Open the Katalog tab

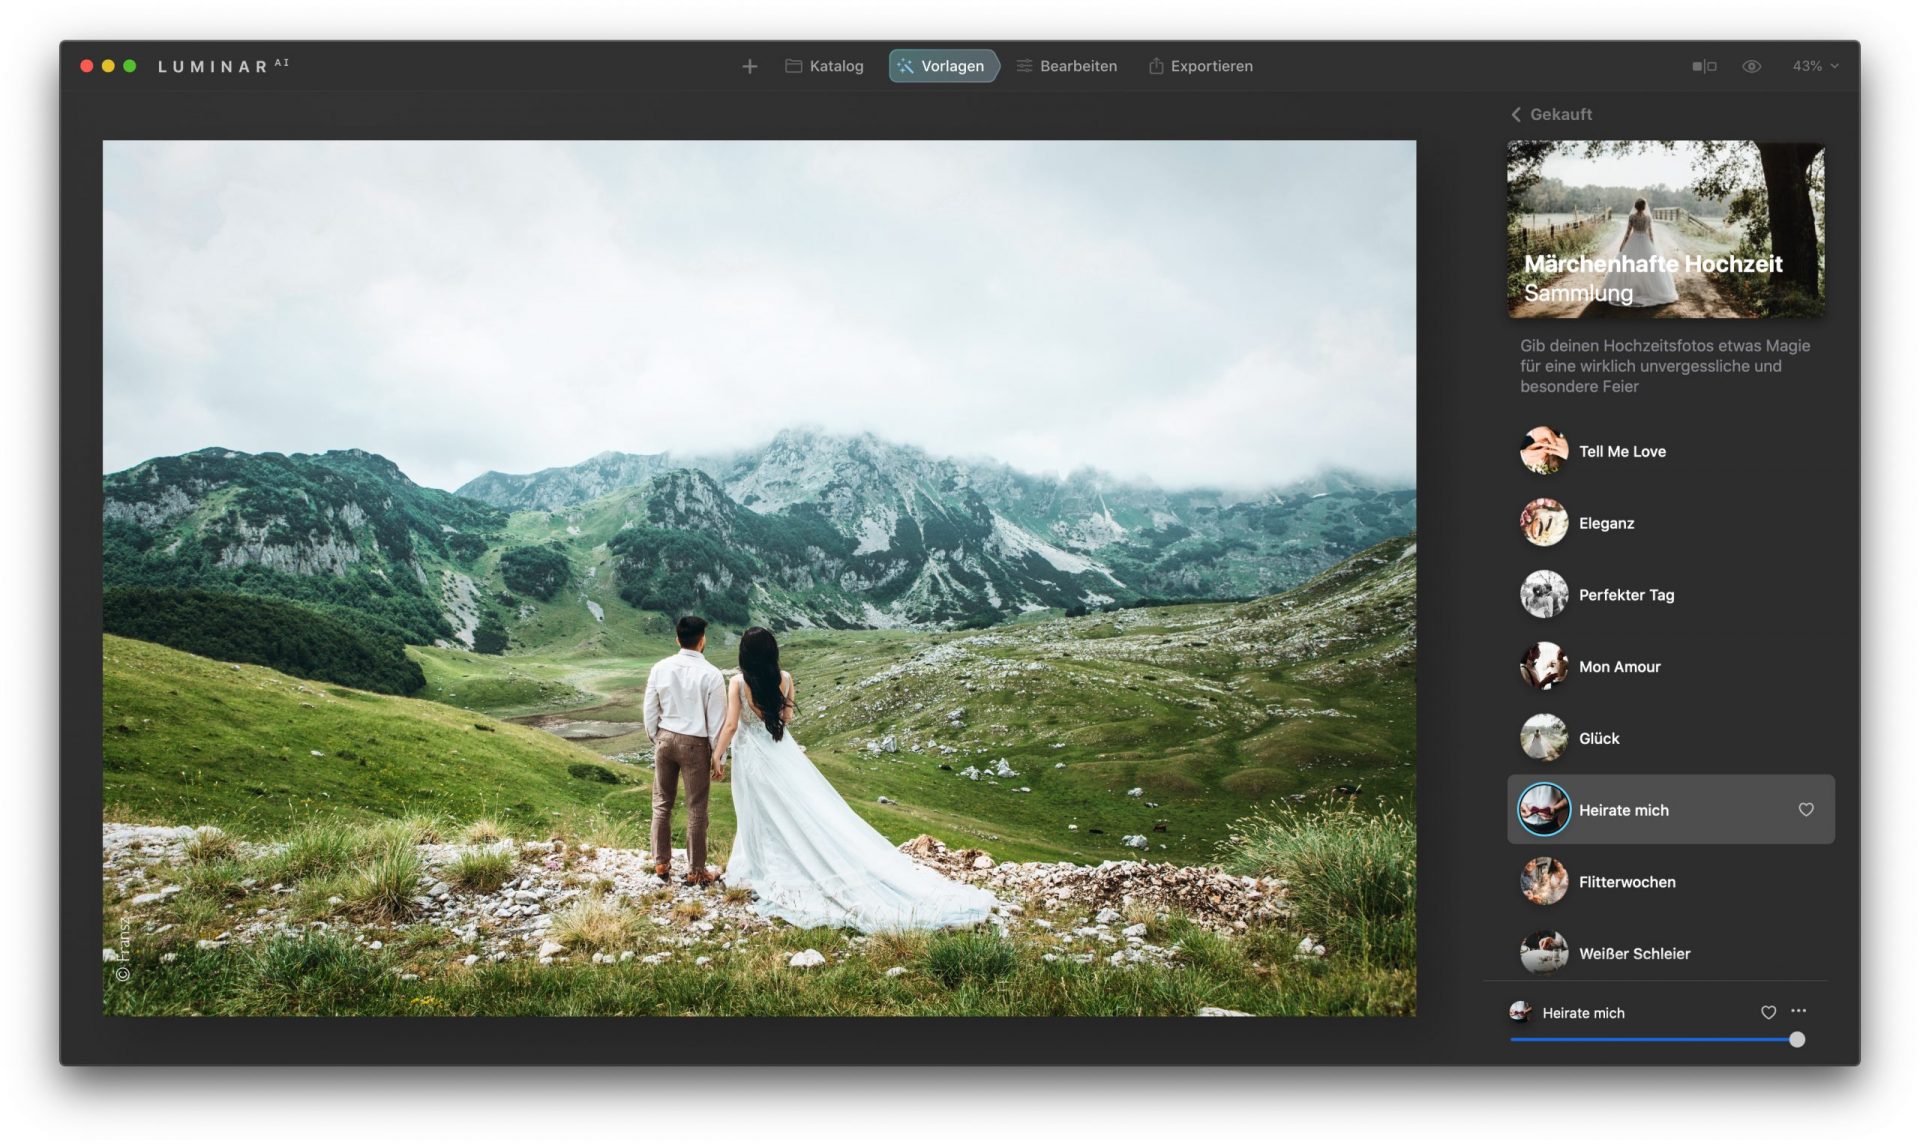tap(824, 66)
